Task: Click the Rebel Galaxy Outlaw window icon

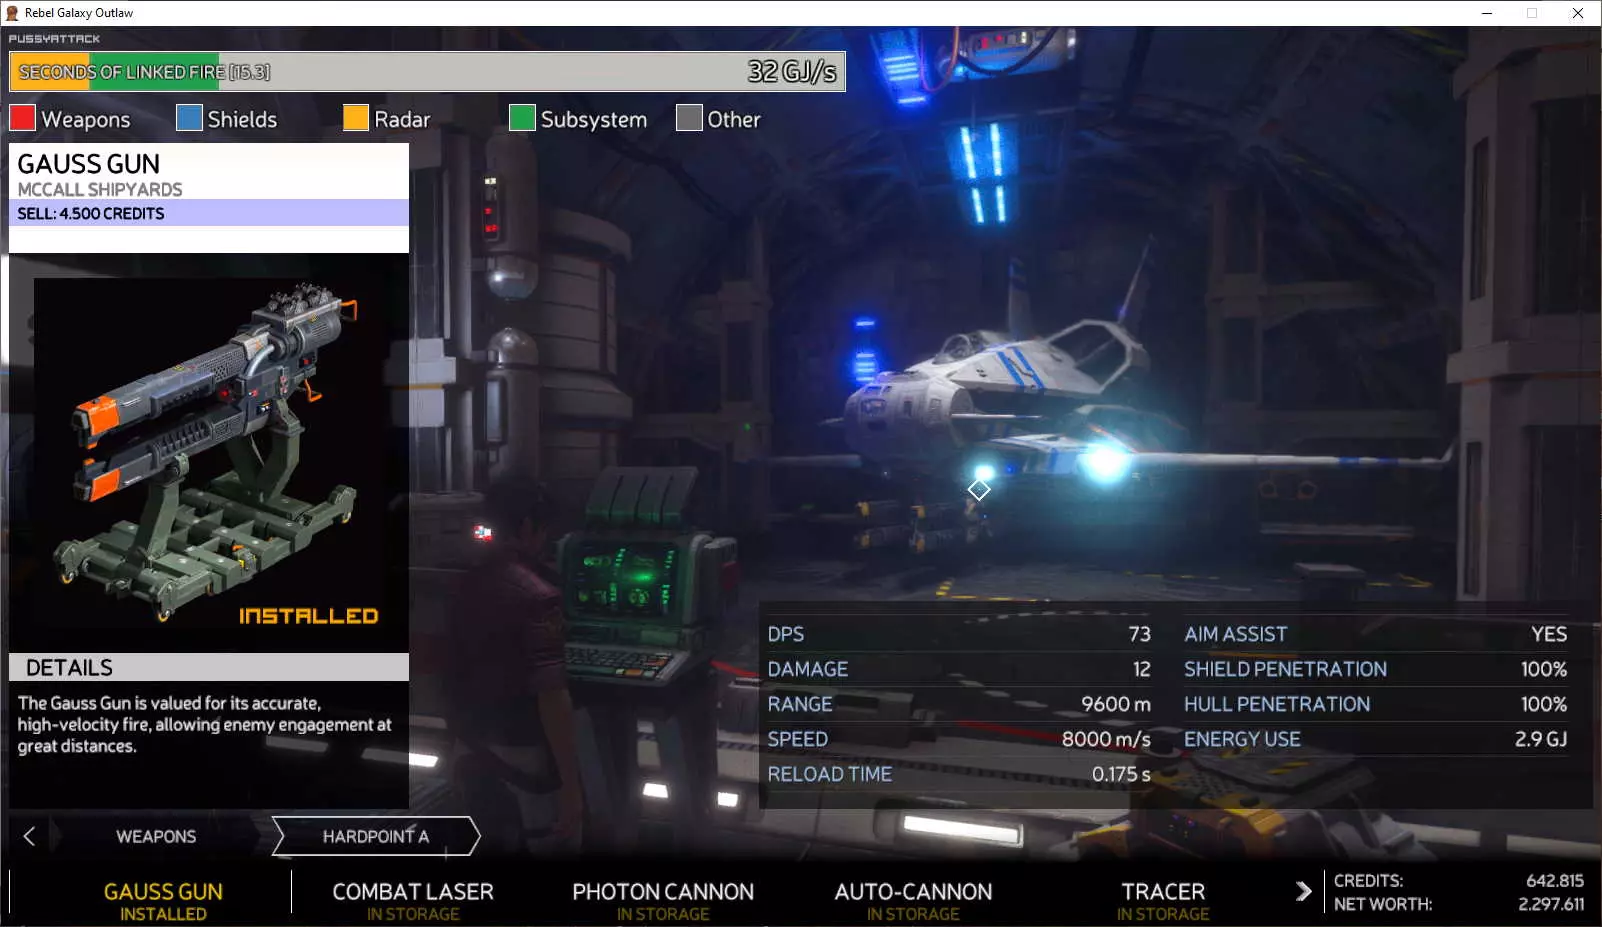Action: click(x=12, y=13)
